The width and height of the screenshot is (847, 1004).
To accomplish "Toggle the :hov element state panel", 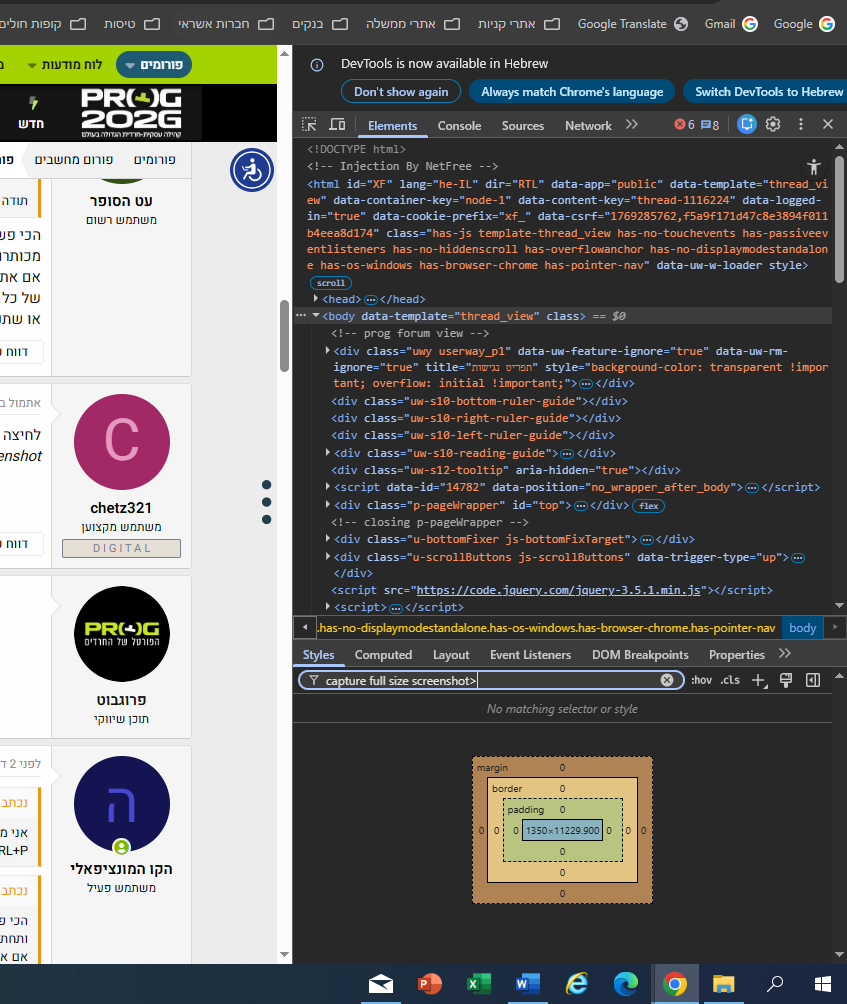I will 701,680.
